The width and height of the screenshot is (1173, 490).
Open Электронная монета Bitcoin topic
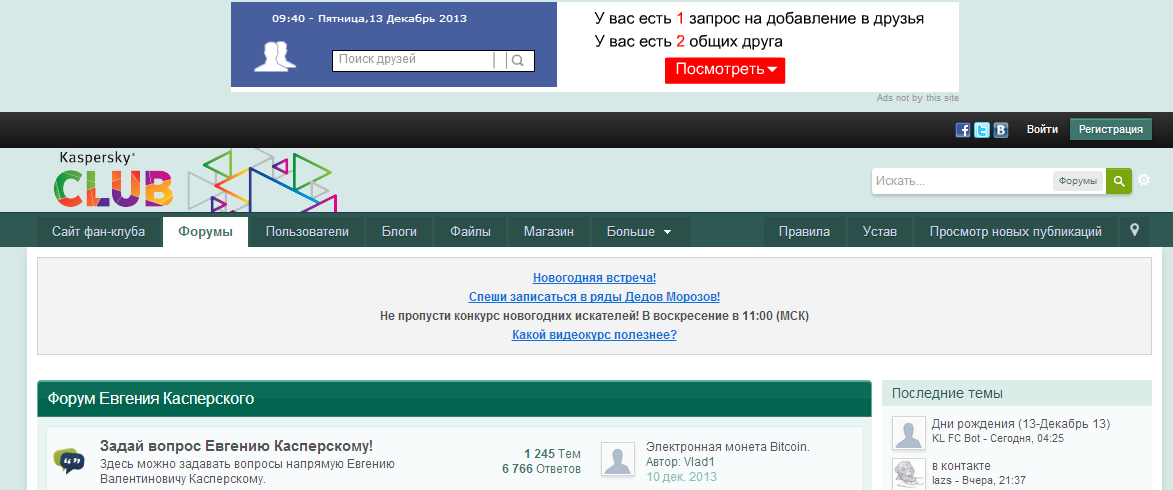coord(728,447)
